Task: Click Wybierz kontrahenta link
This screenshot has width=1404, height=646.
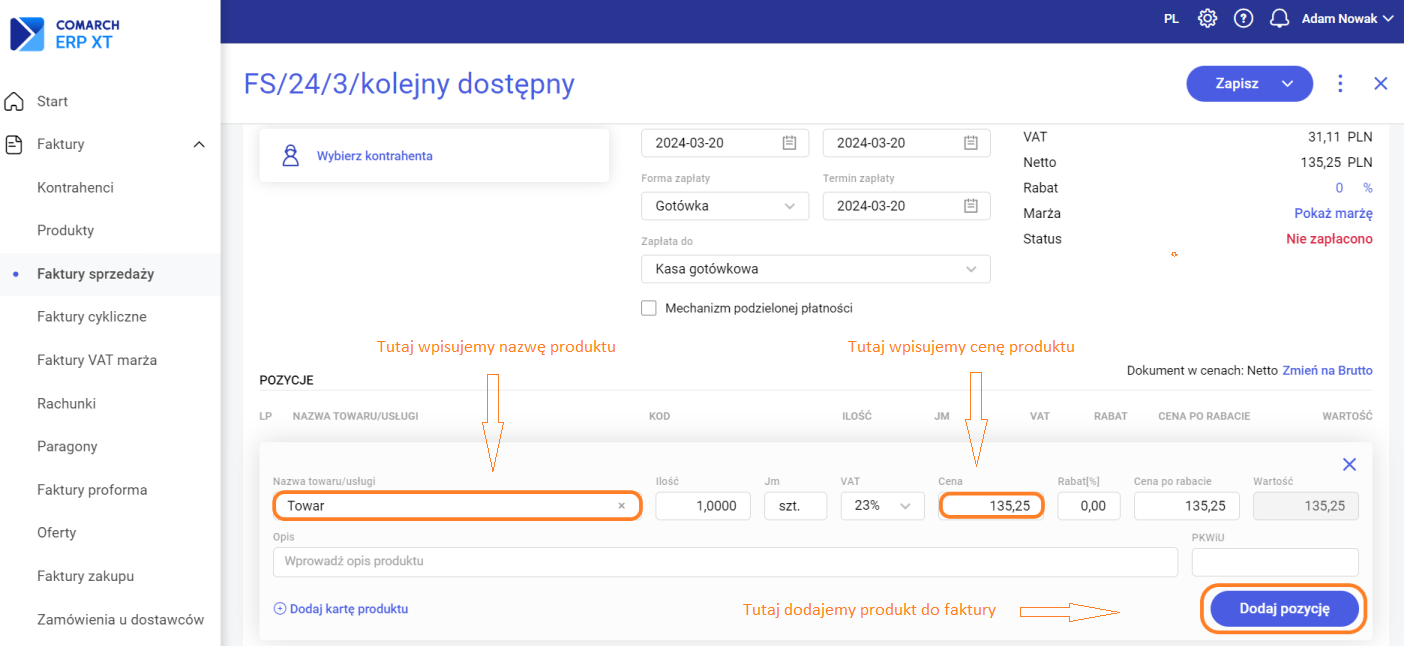Action: pyautogui.click(x=374, y=156)
